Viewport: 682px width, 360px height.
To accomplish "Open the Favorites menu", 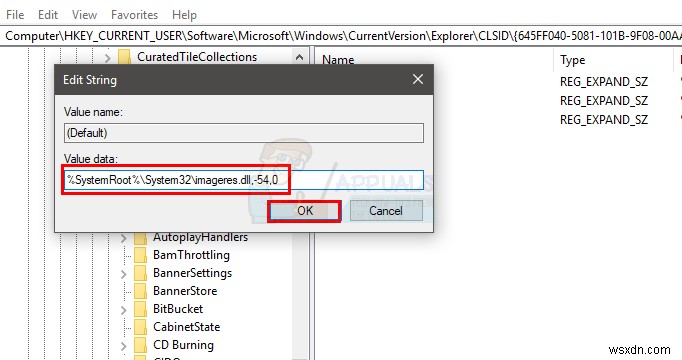I will [x=134, y=15].
